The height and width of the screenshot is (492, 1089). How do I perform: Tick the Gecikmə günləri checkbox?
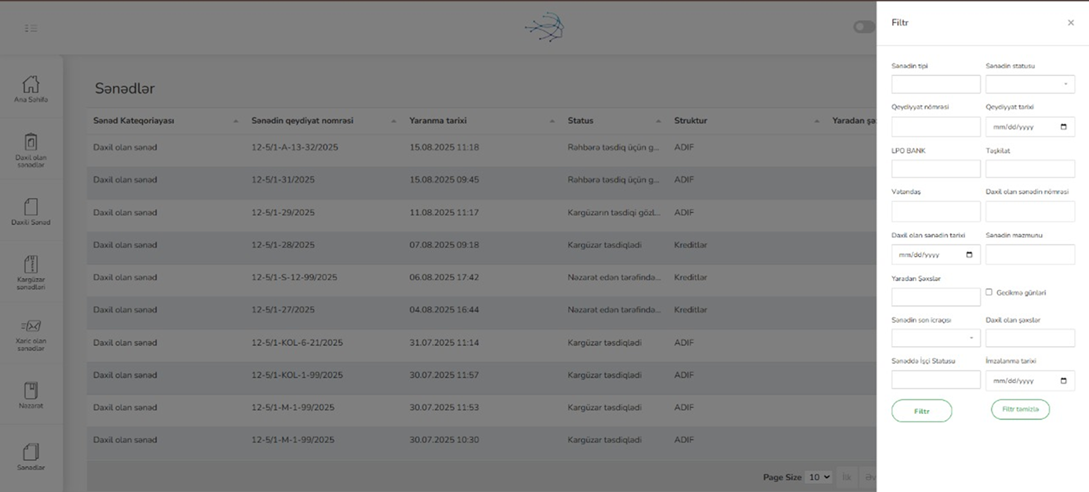tap(989, 293)
